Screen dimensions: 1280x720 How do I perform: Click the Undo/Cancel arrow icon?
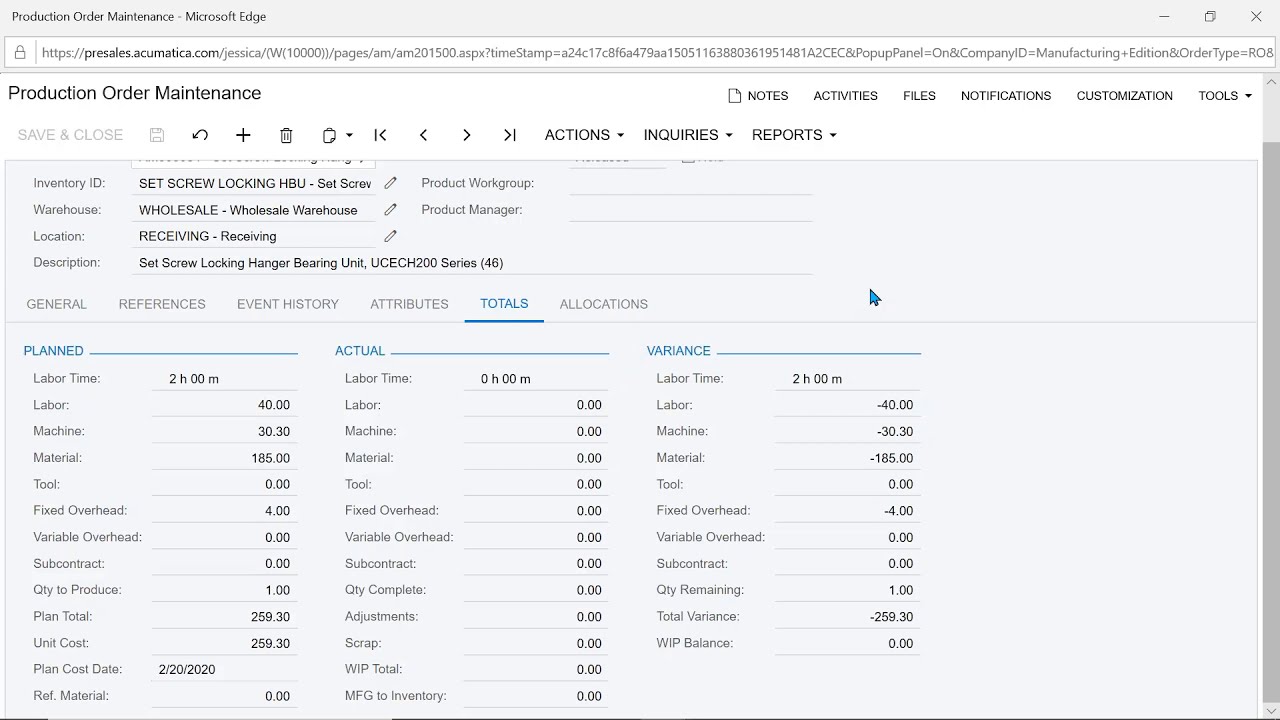click(x=200, y=135)
